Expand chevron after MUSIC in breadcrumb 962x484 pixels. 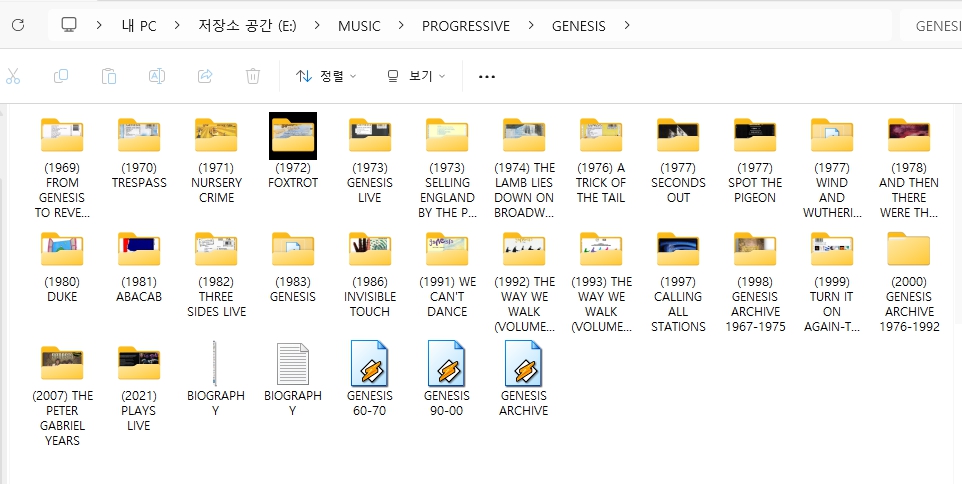[x=401, y=25]
